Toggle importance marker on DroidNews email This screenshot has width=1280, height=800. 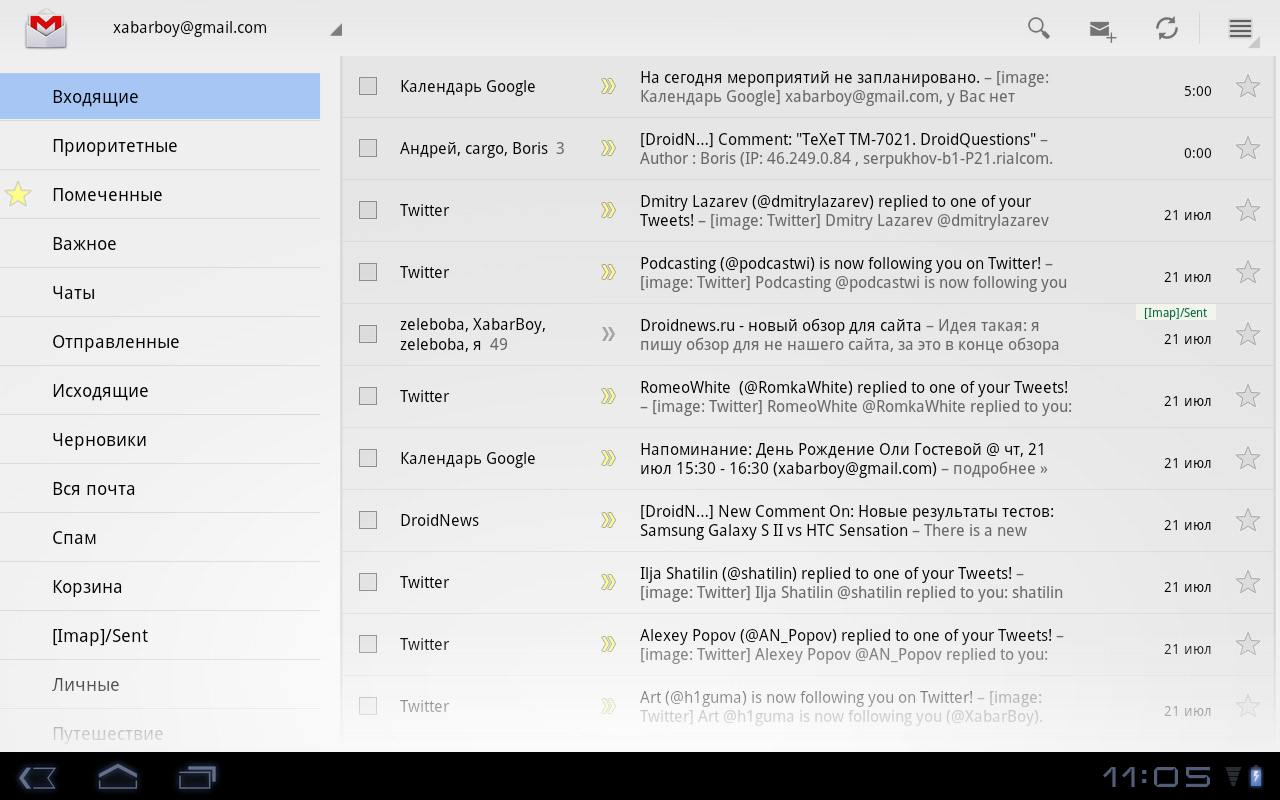pos(608,520)
